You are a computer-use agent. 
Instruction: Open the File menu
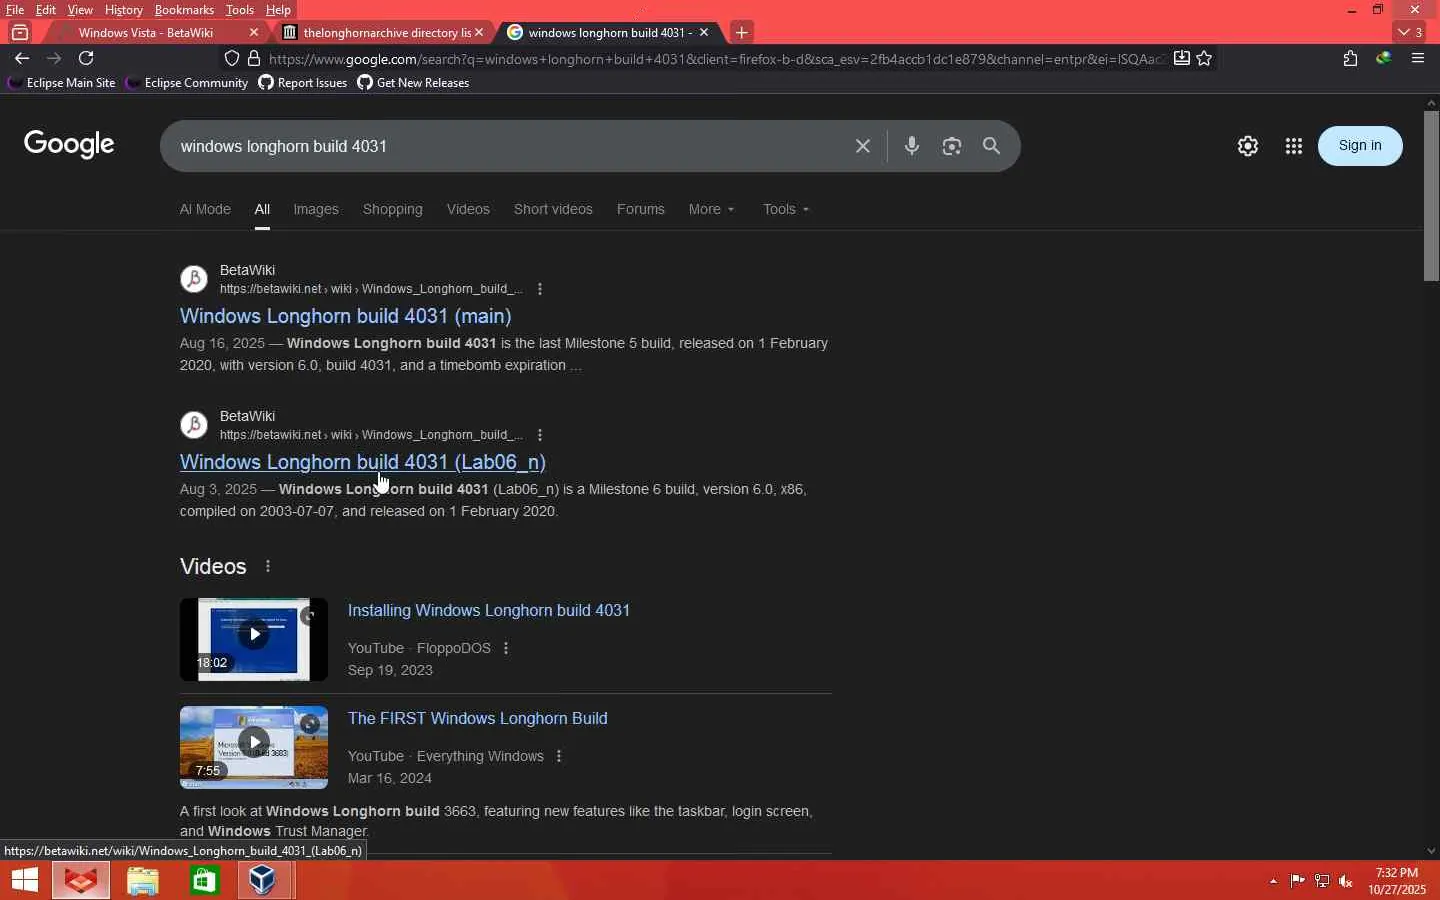(15, 10)
